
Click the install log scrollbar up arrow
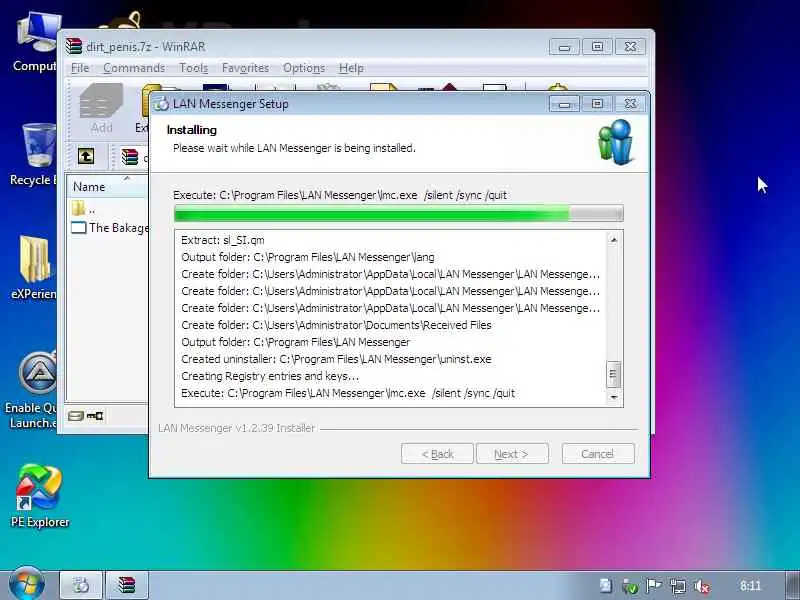point(614,239)
